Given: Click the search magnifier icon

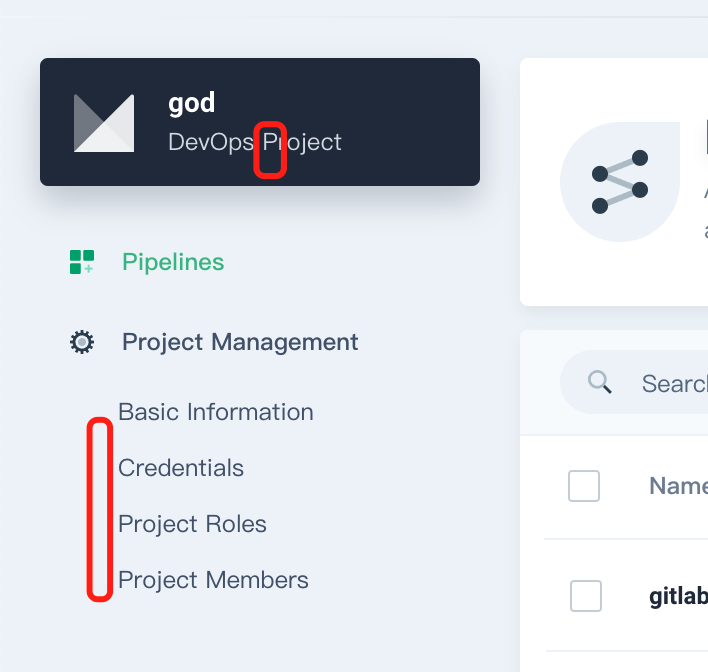Looking at the screenshot, I should 600,382.
